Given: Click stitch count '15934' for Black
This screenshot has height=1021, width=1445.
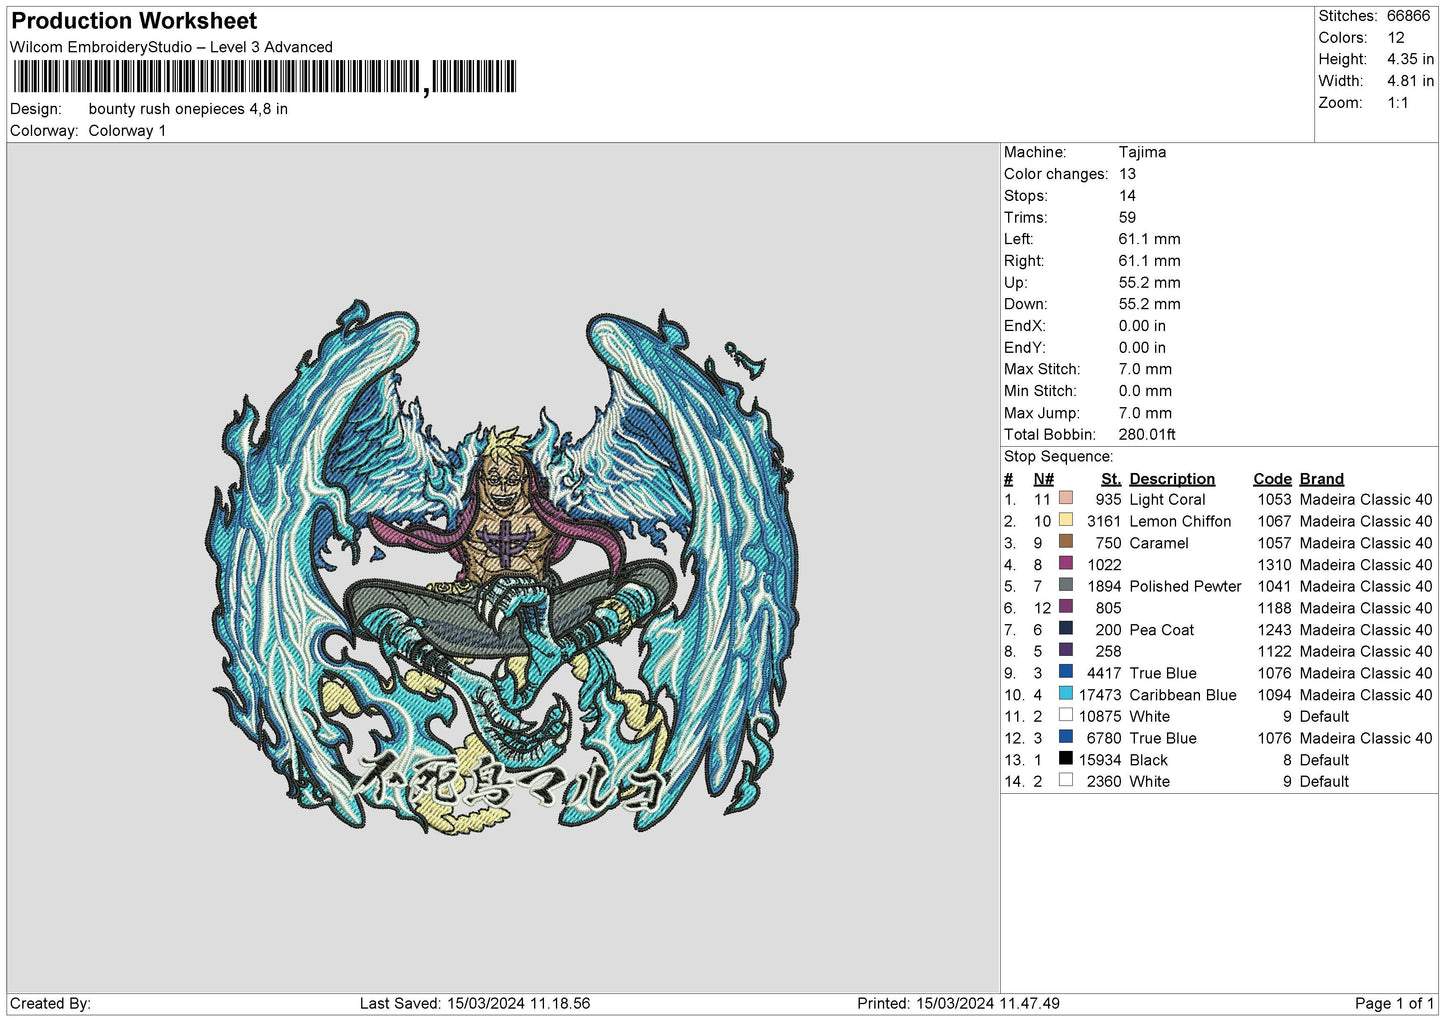Looking at the screenshot, I should (x=1100, y=760).
